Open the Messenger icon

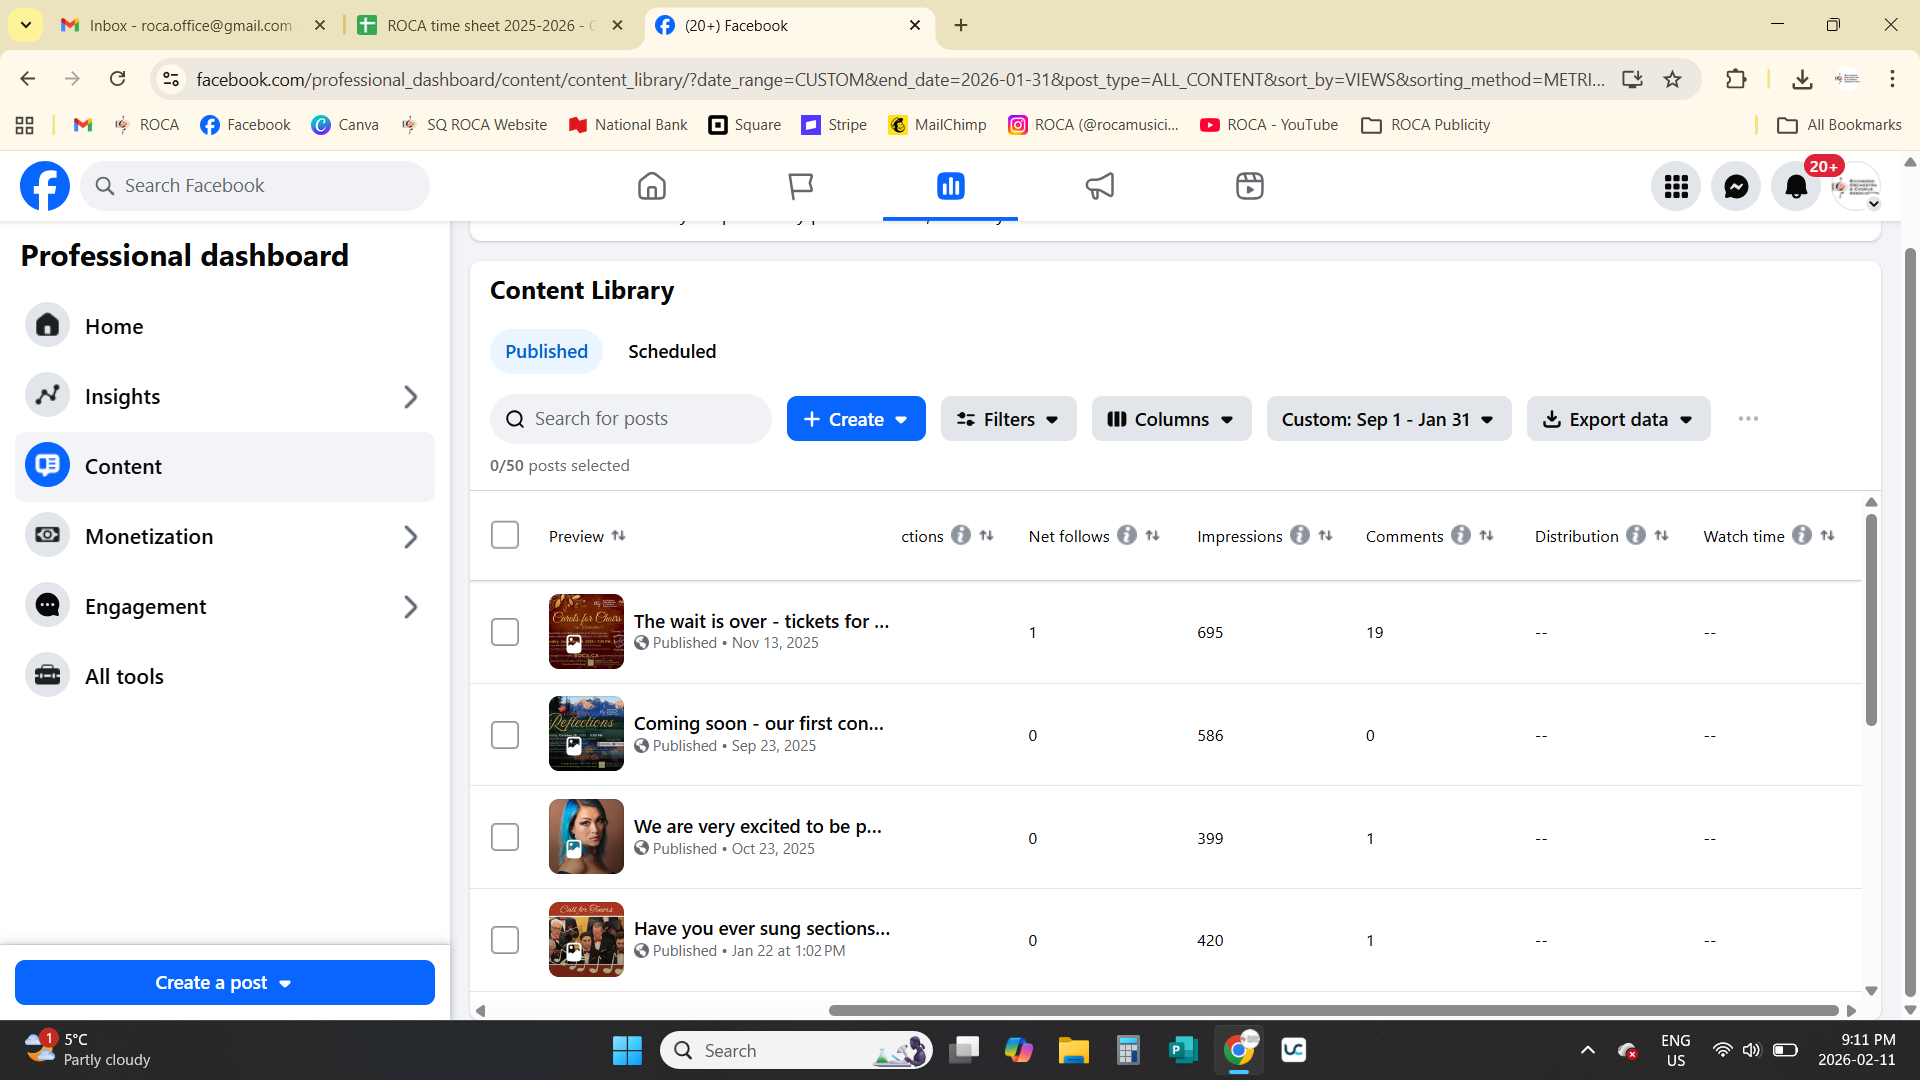(1736, 186)
